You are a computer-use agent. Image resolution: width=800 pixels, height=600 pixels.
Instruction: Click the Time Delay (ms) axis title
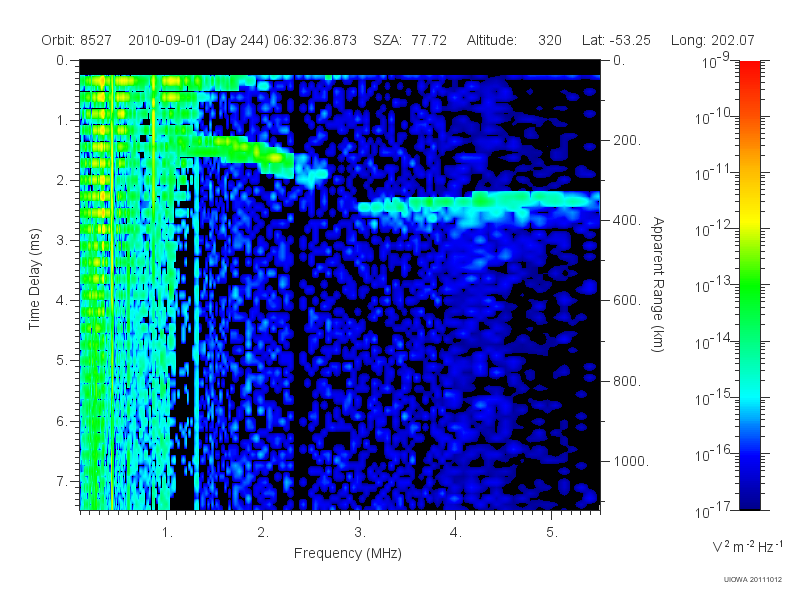click(34, 279)
